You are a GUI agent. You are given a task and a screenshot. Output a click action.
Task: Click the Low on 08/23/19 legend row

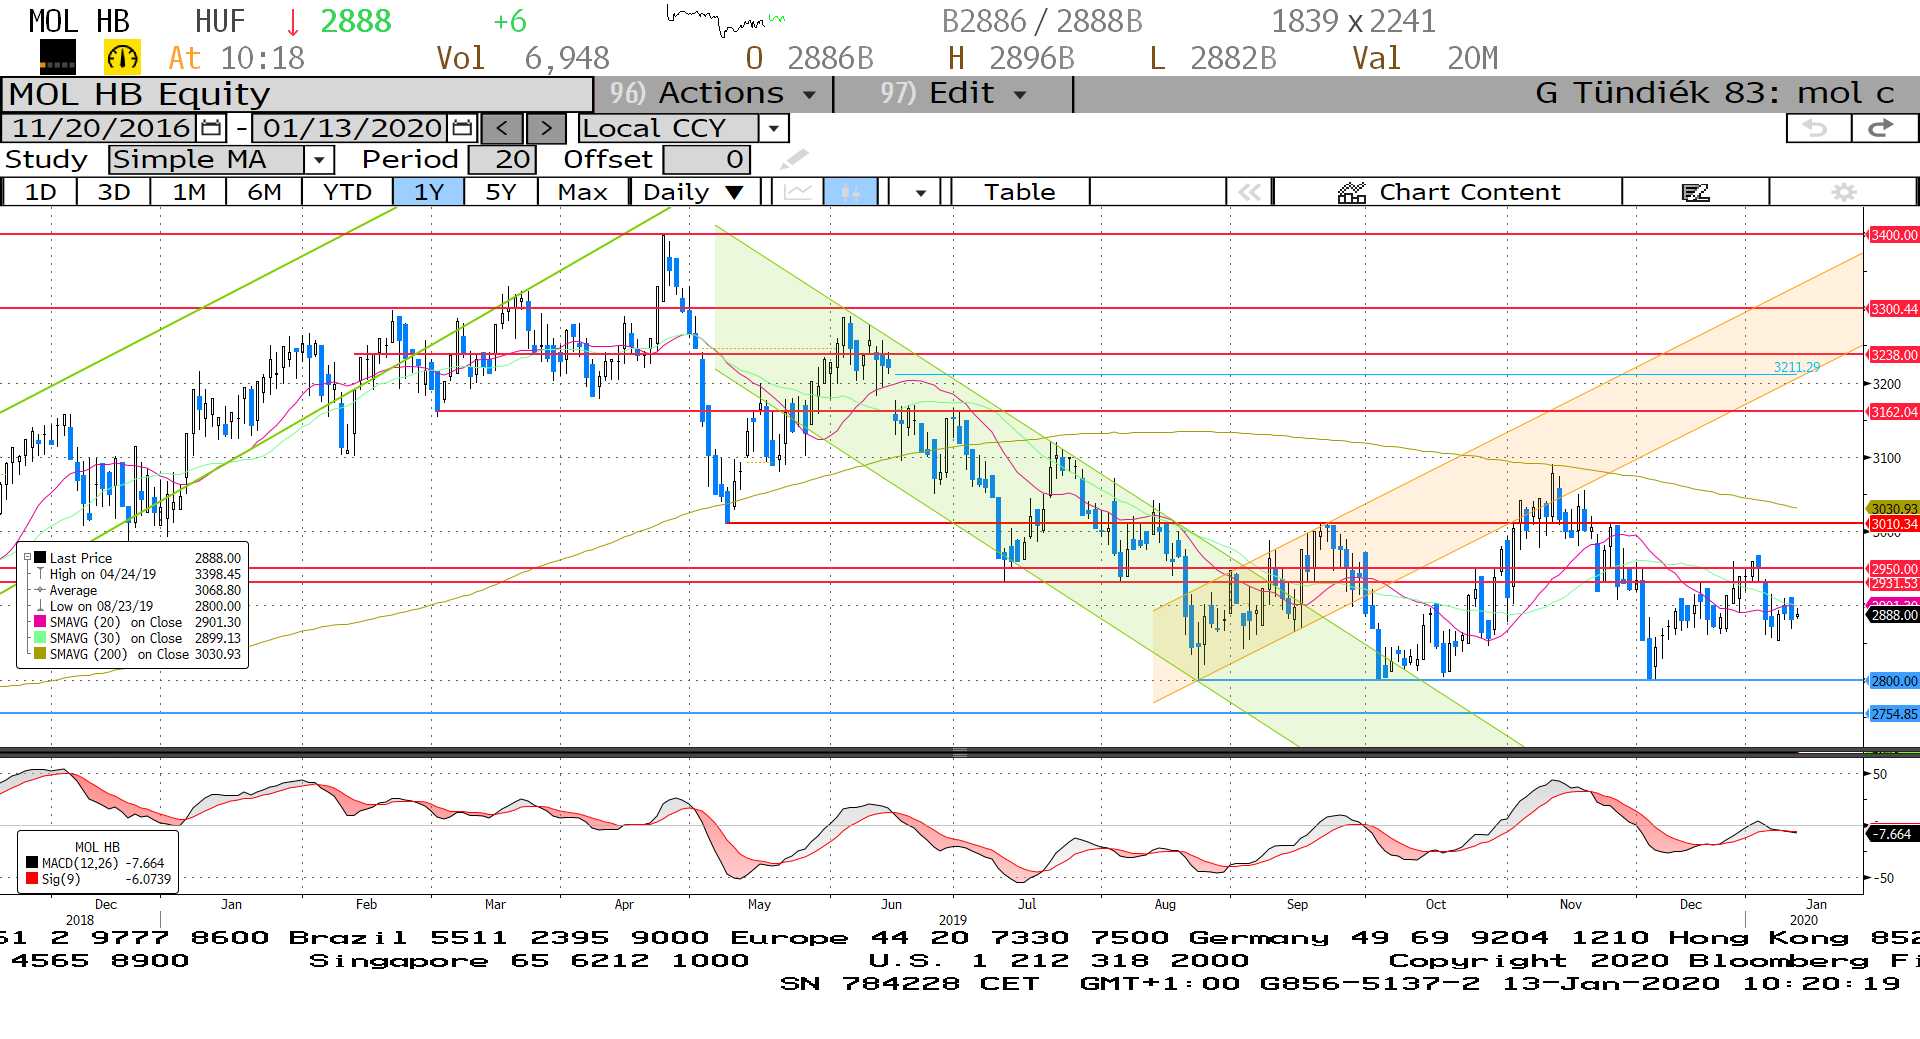(138, 606)
